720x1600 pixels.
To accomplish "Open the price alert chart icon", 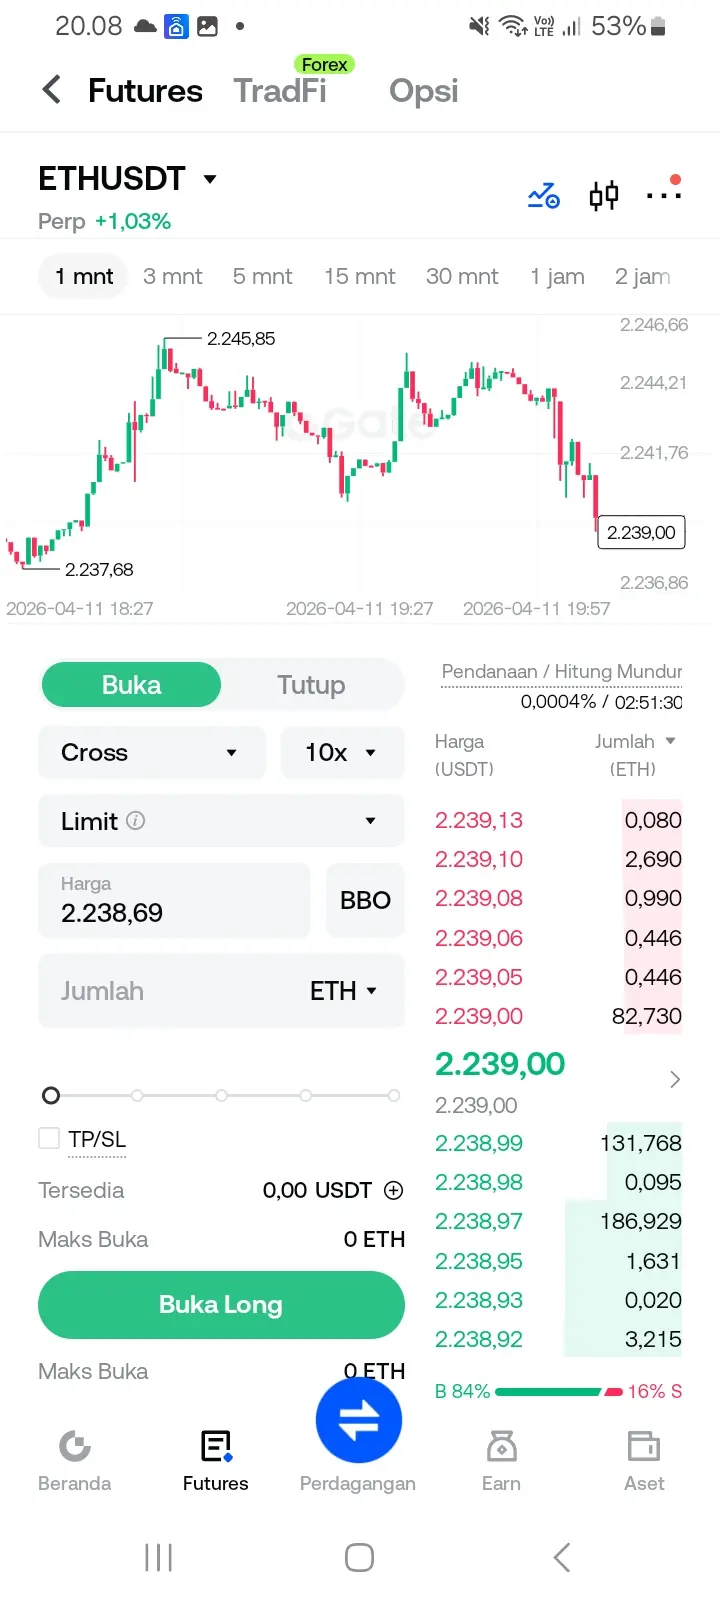I will pos(544,195).
